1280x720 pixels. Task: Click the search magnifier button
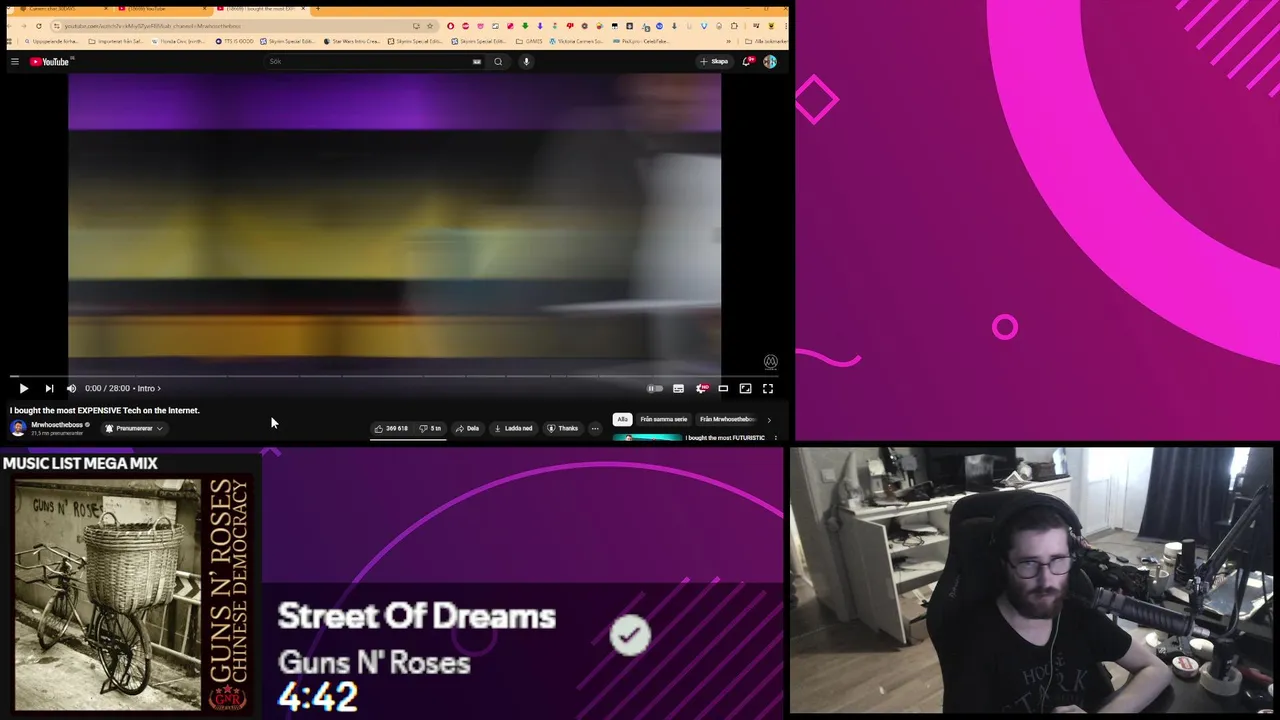click(498, 62)
